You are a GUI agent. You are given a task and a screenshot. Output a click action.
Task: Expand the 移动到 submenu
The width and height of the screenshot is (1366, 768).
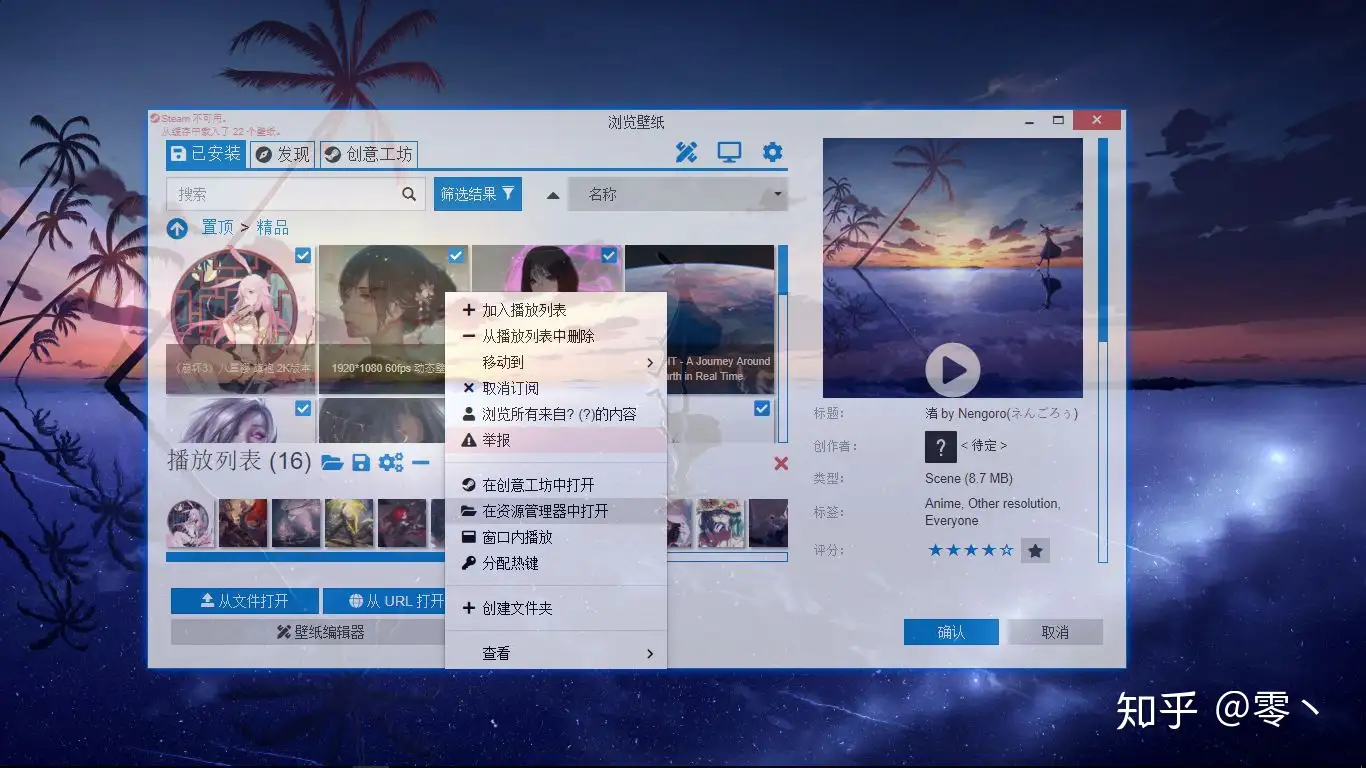555,362
